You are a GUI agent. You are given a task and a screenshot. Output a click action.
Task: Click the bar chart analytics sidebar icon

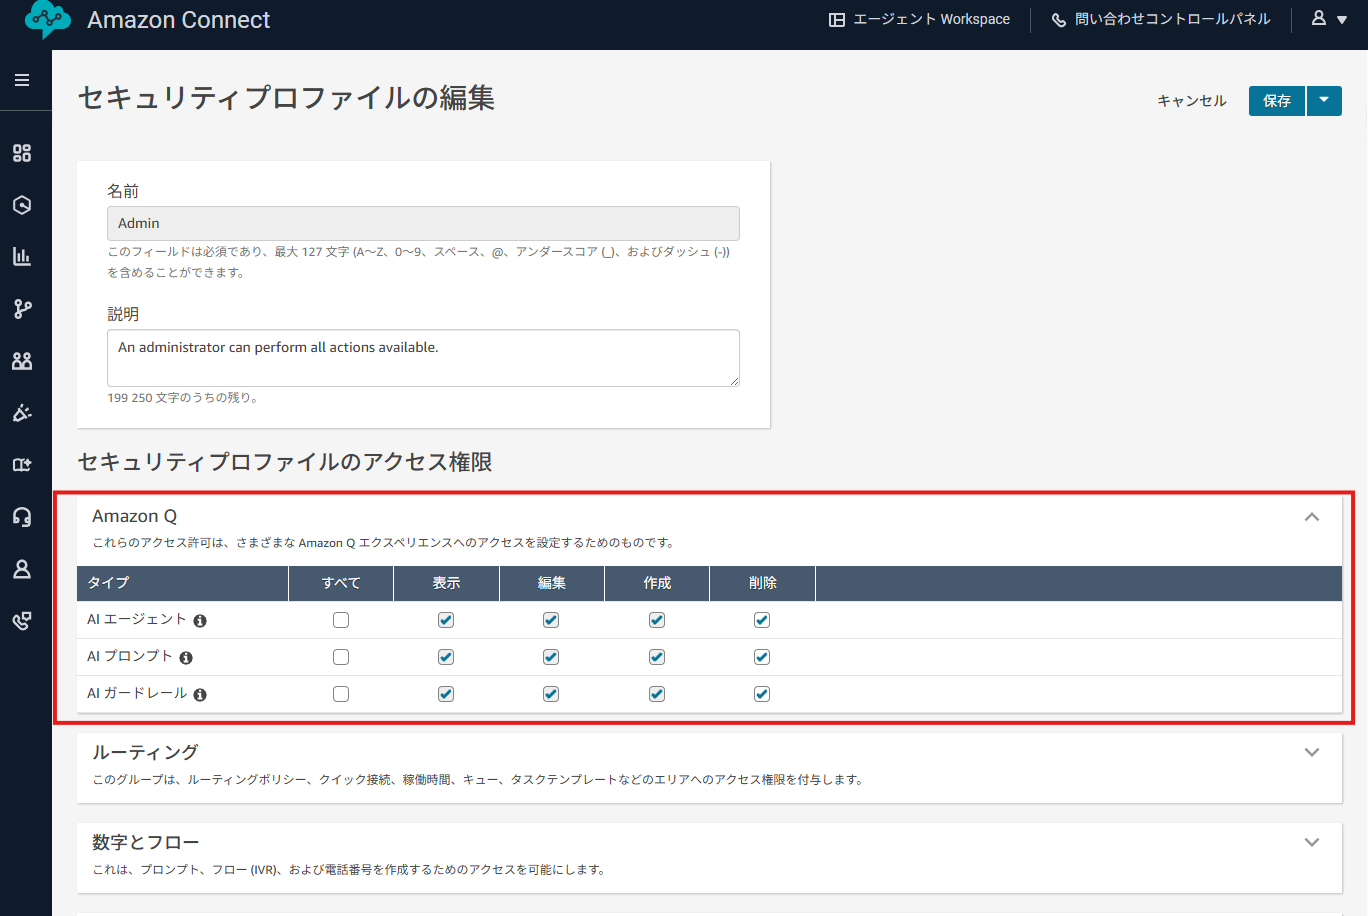(x=22, y=257)
